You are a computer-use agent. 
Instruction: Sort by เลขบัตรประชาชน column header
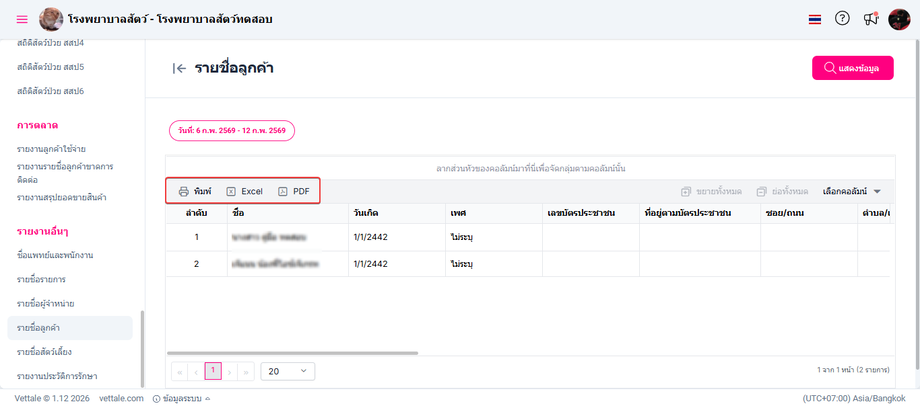(x=590, y=213)
